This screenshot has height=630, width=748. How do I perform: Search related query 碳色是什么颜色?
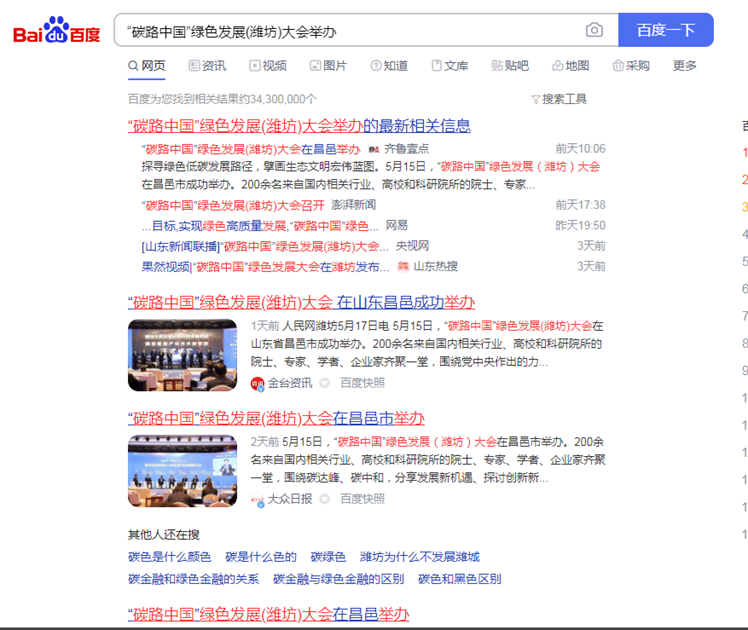(x=169, y=557)
